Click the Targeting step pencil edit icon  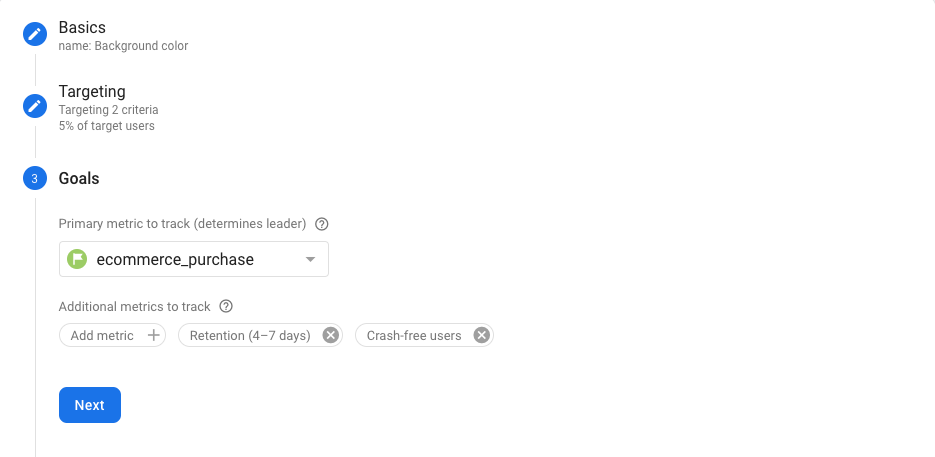(x=35, y=106)
